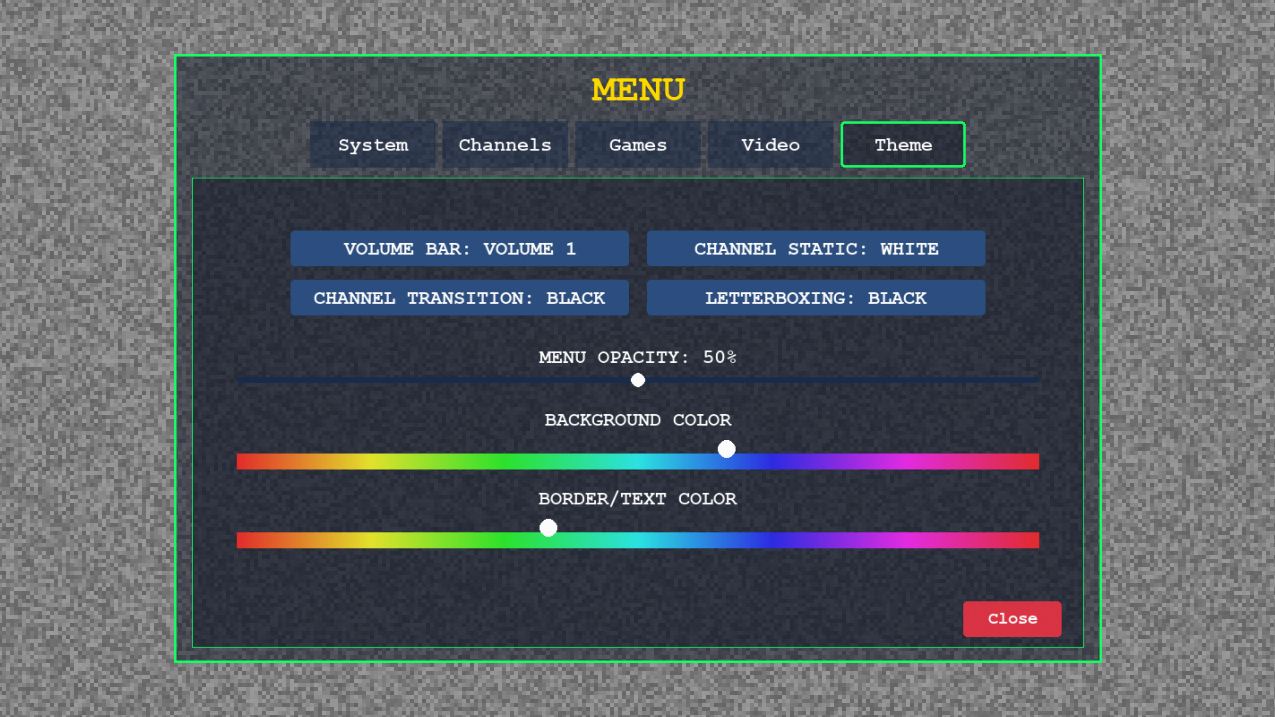Change the Channel Static color setting
The height and width of the screenshot is (717, 1275).
816,249
